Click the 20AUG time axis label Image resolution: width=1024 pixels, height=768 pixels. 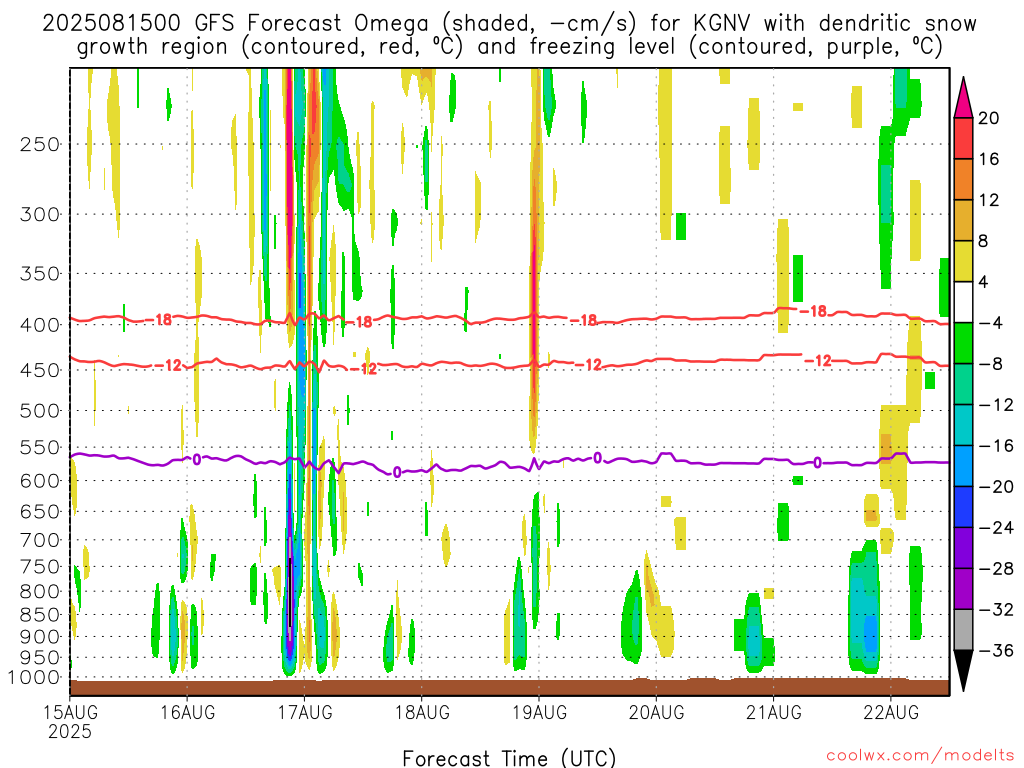656,712
